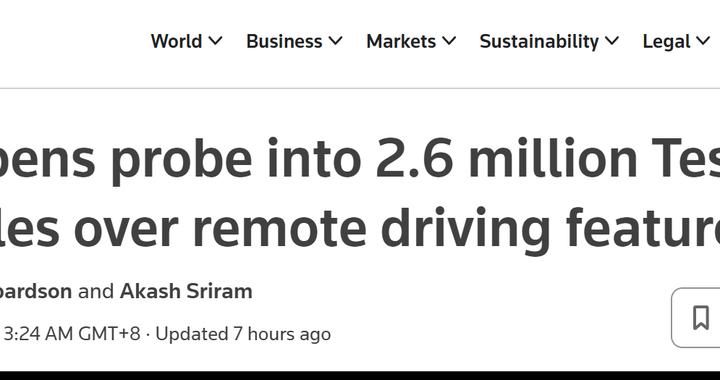This screenshot has height=380, width=720.
Task: Open the first author's partially visible name
Action: point(36,291)
